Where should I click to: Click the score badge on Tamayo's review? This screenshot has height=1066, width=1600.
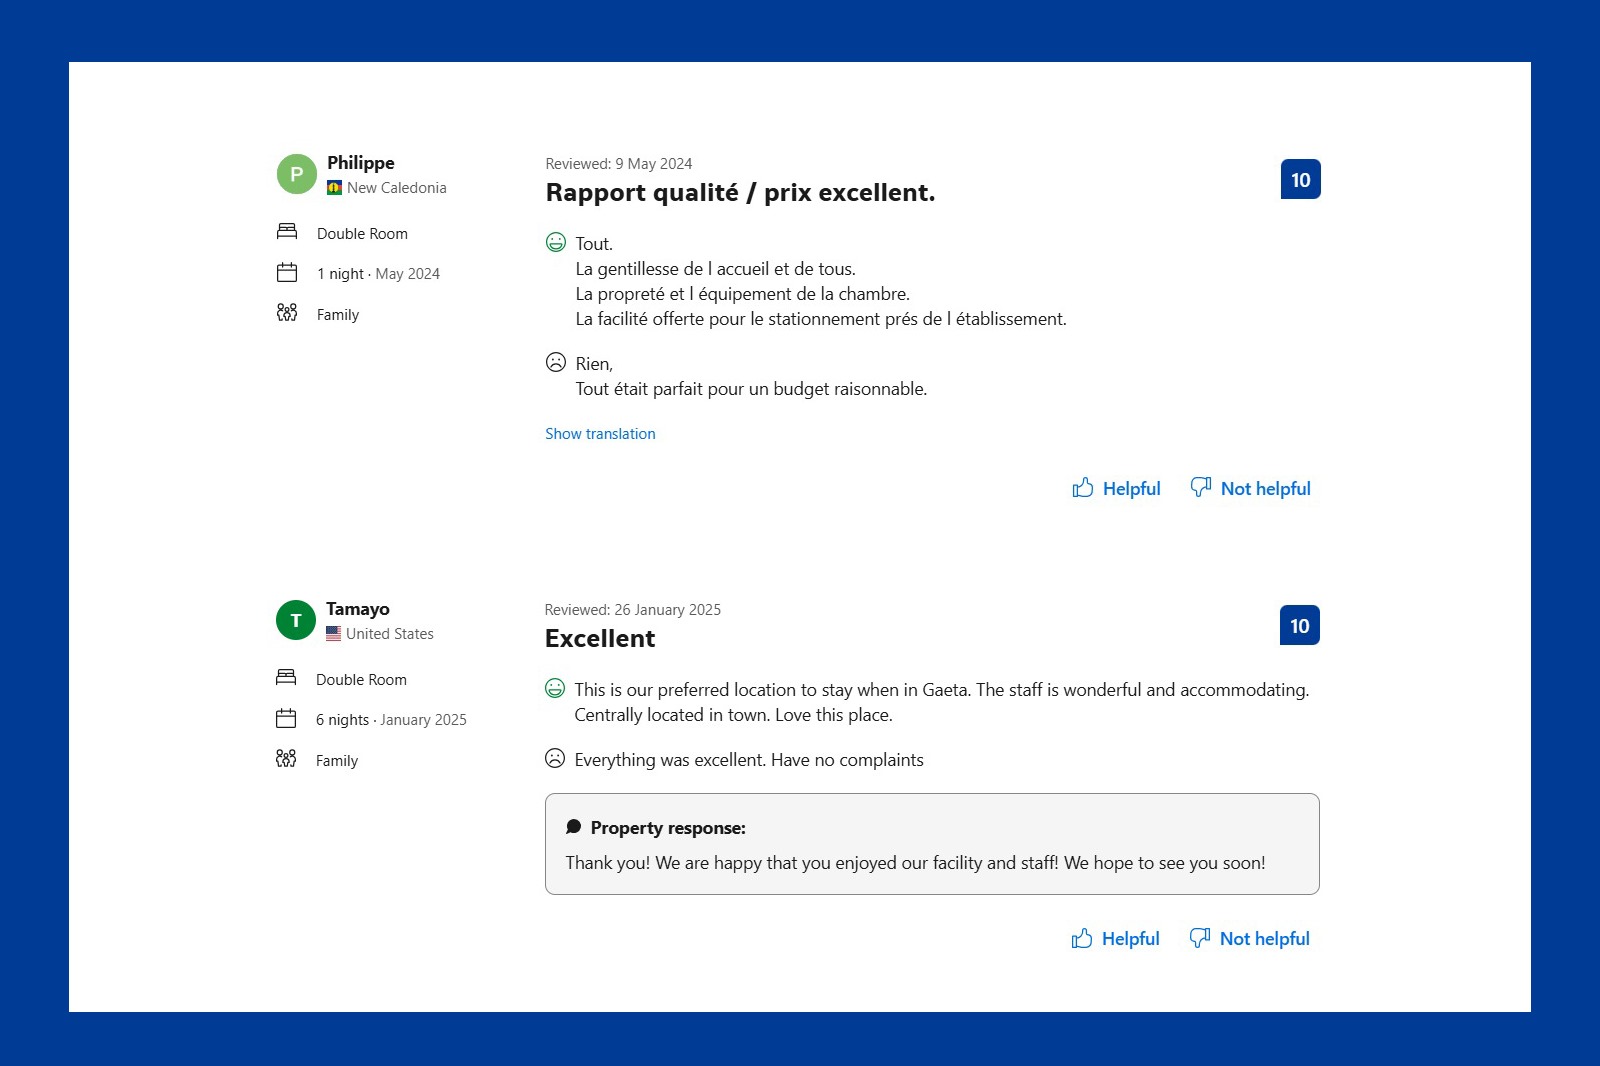pyautogui.click(x=1299, y=625)
